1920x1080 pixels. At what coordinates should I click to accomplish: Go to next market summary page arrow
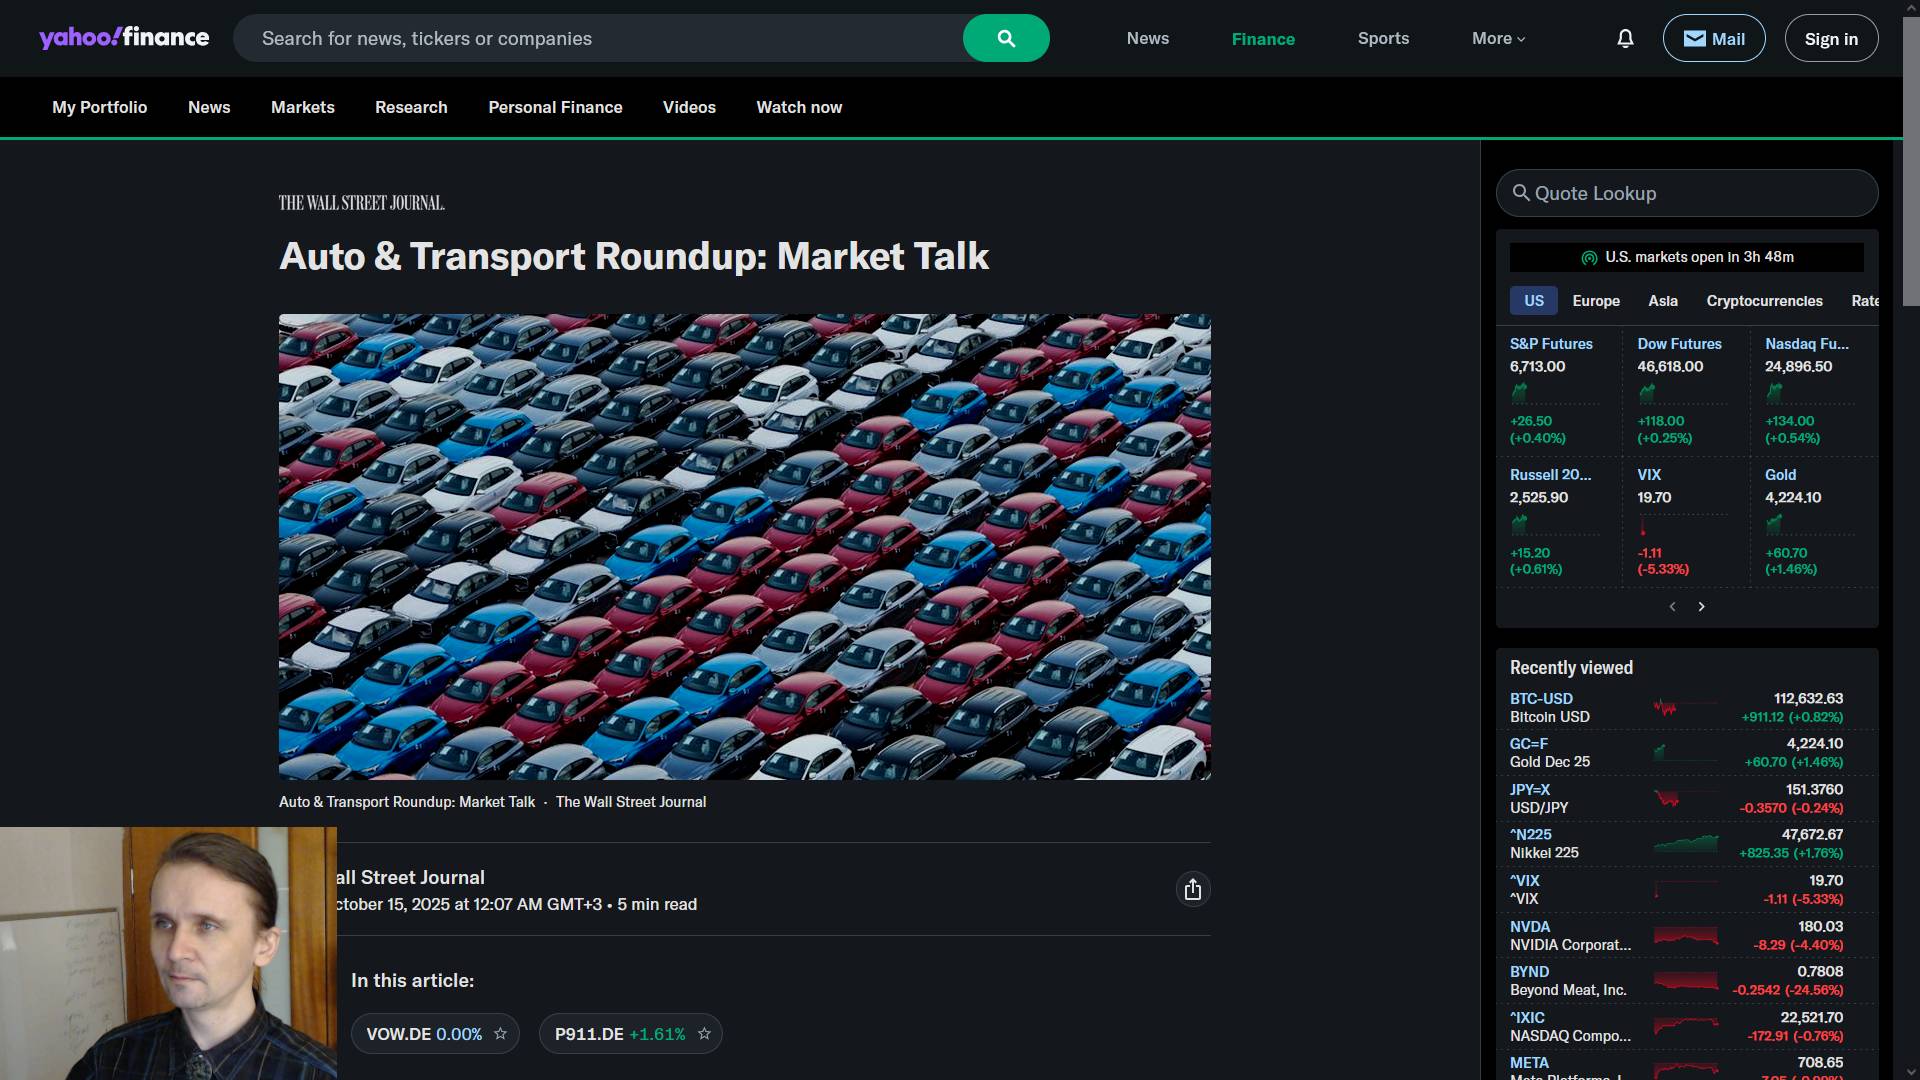pos(1701,607)
